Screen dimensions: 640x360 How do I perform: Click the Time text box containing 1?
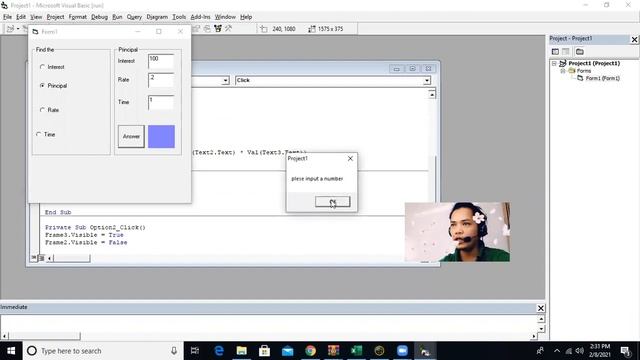coord(161,102)
